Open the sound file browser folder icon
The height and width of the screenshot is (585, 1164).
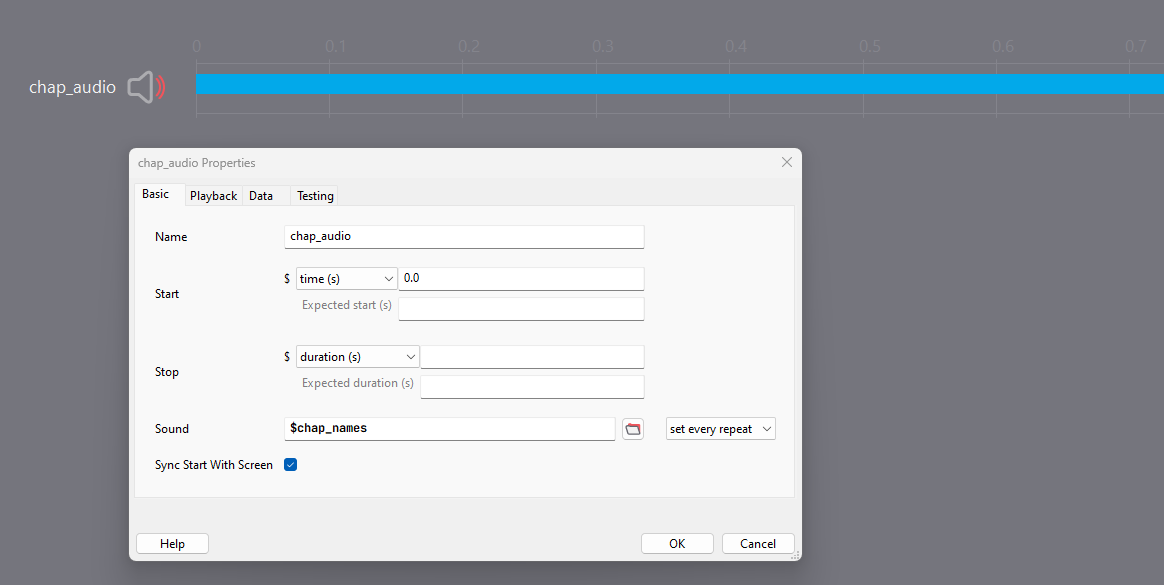click(632, 429)
